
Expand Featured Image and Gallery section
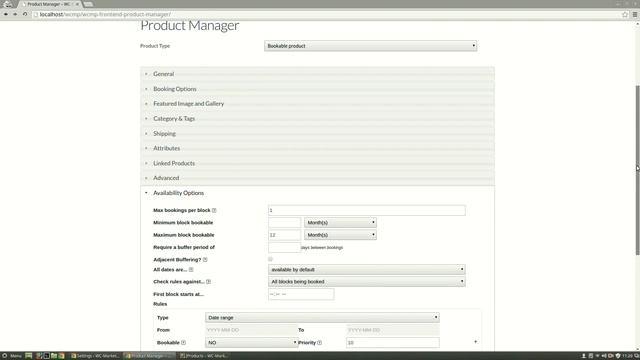click(x=318, y=104)
